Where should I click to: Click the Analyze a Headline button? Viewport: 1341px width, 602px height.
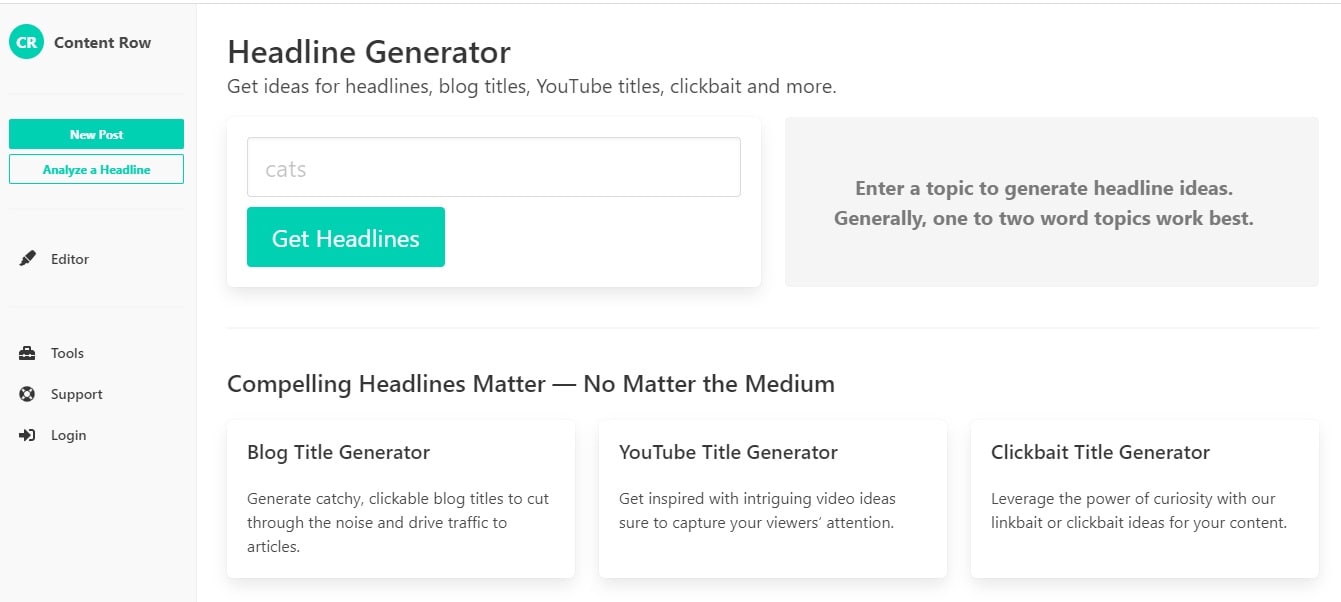pyautogui.click(x=96, y=170)
